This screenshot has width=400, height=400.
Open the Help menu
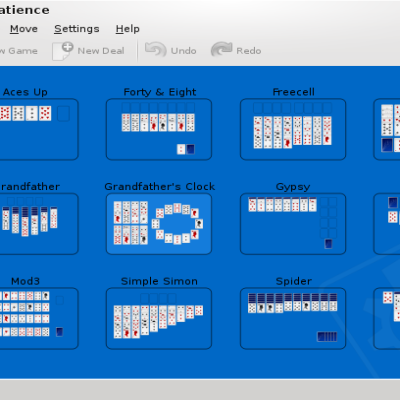(128, 29)
